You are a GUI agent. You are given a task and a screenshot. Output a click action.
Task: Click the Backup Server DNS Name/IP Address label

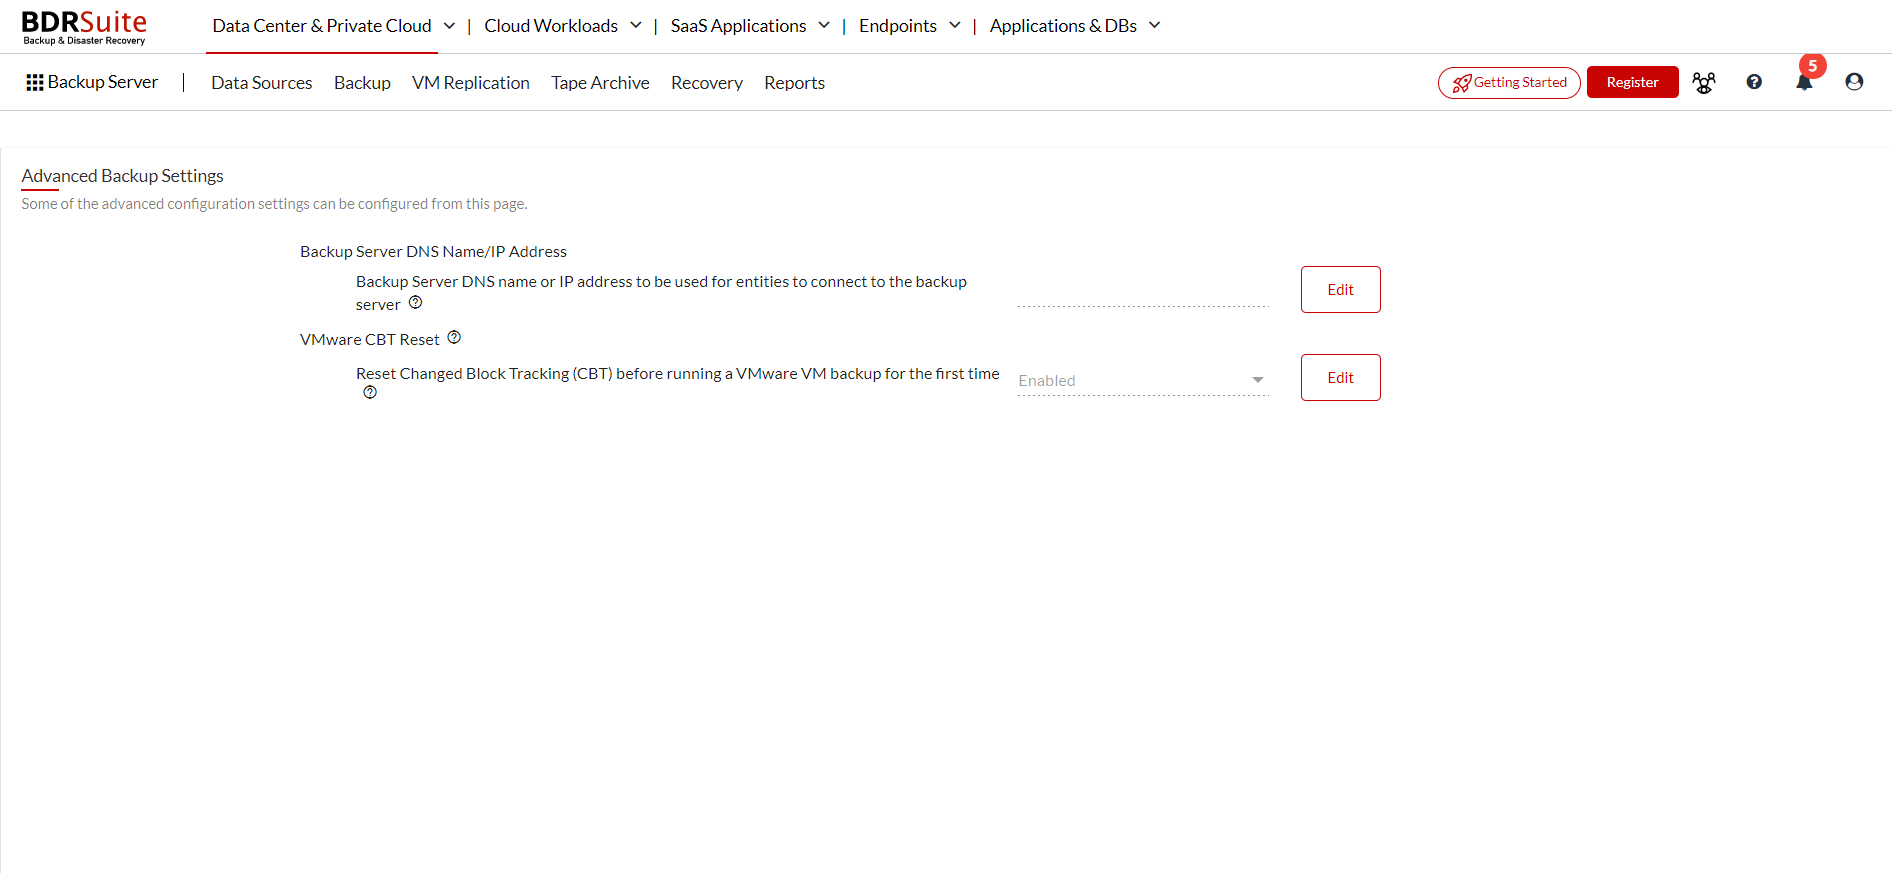click(x=433, y=252)
